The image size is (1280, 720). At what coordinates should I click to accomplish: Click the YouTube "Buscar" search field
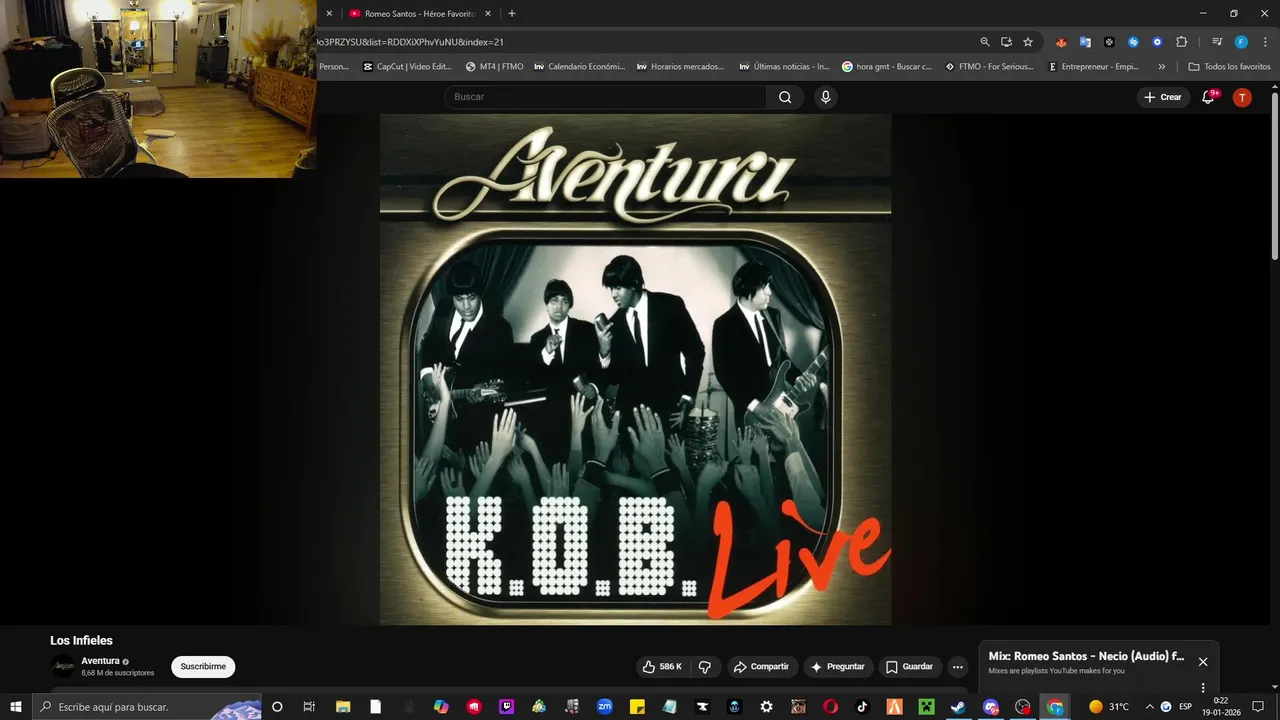point(605,97)
